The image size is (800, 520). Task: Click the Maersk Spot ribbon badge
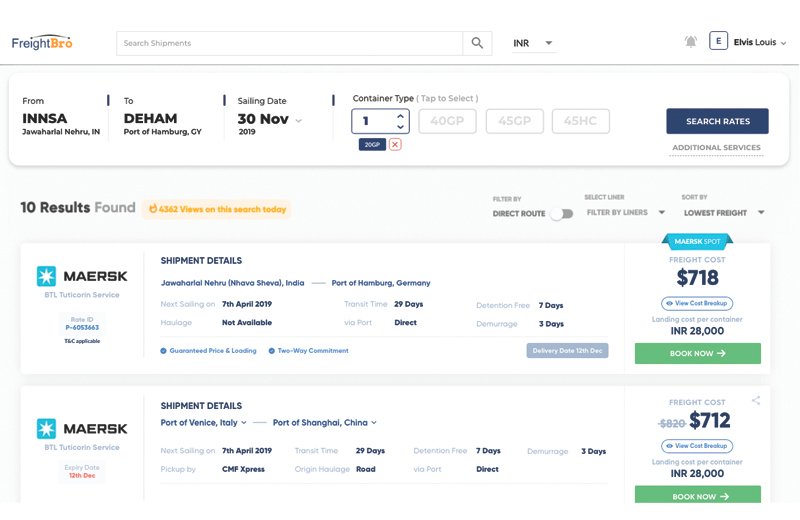697,241
